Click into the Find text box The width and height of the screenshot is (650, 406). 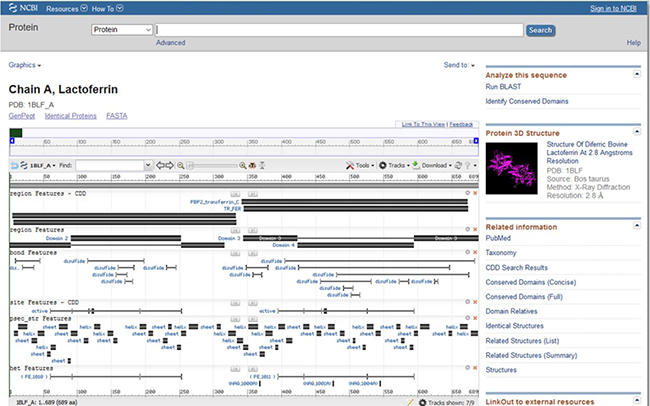110,165
